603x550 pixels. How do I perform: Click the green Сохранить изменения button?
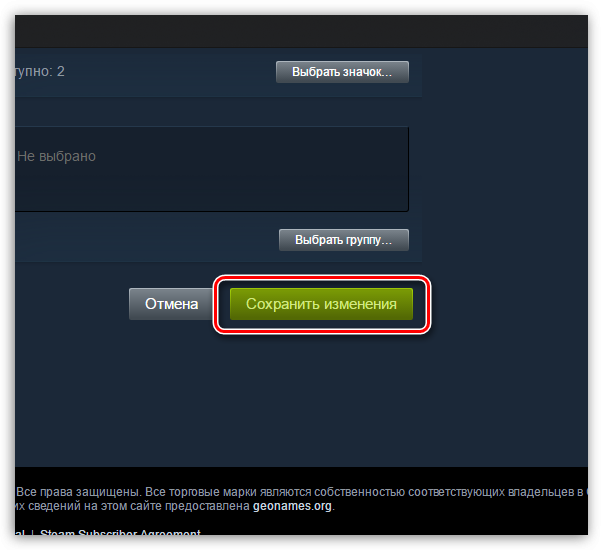321,304
